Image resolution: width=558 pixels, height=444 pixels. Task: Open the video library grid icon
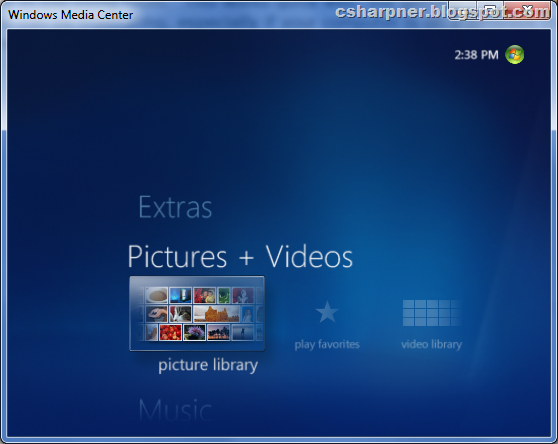pyautogui.click(x=432, y=313)
